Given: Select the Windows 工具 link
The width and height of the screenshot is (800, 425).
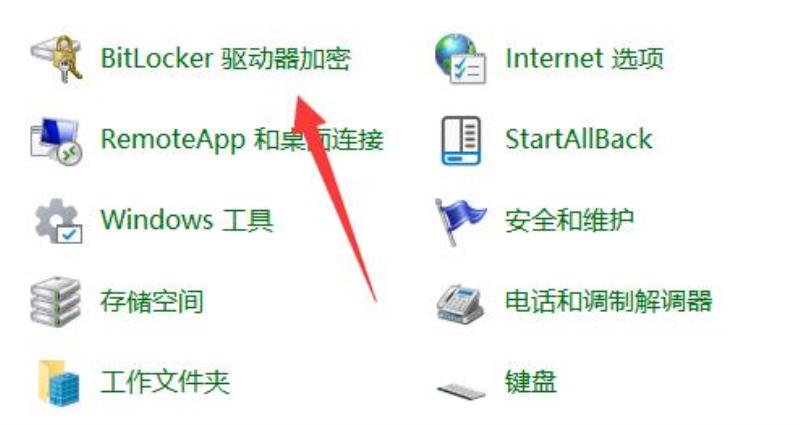Looking at the screenshot, I should (x=187, y=220).
